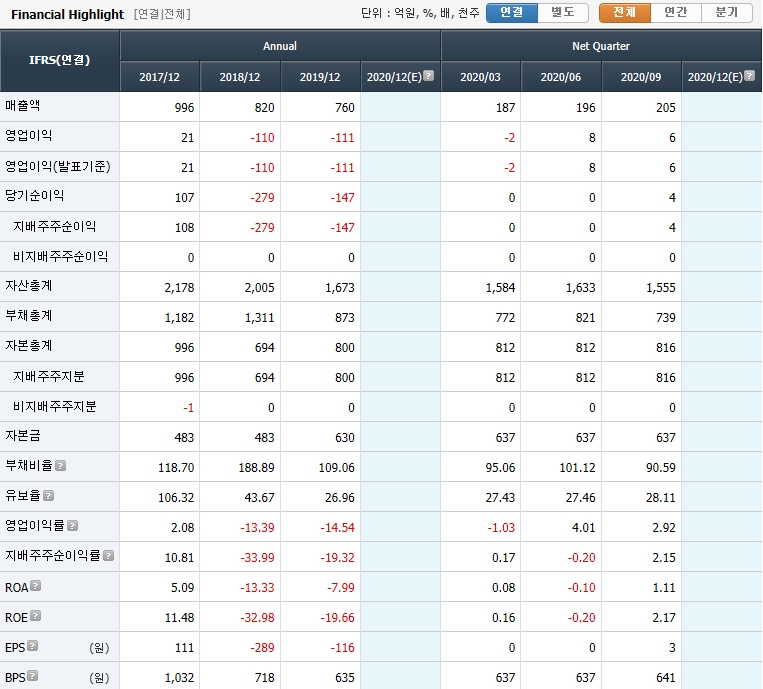Screen dimensions: 763x689
Task: Select the 자본금 row label
Action: [x=23, y=435]
